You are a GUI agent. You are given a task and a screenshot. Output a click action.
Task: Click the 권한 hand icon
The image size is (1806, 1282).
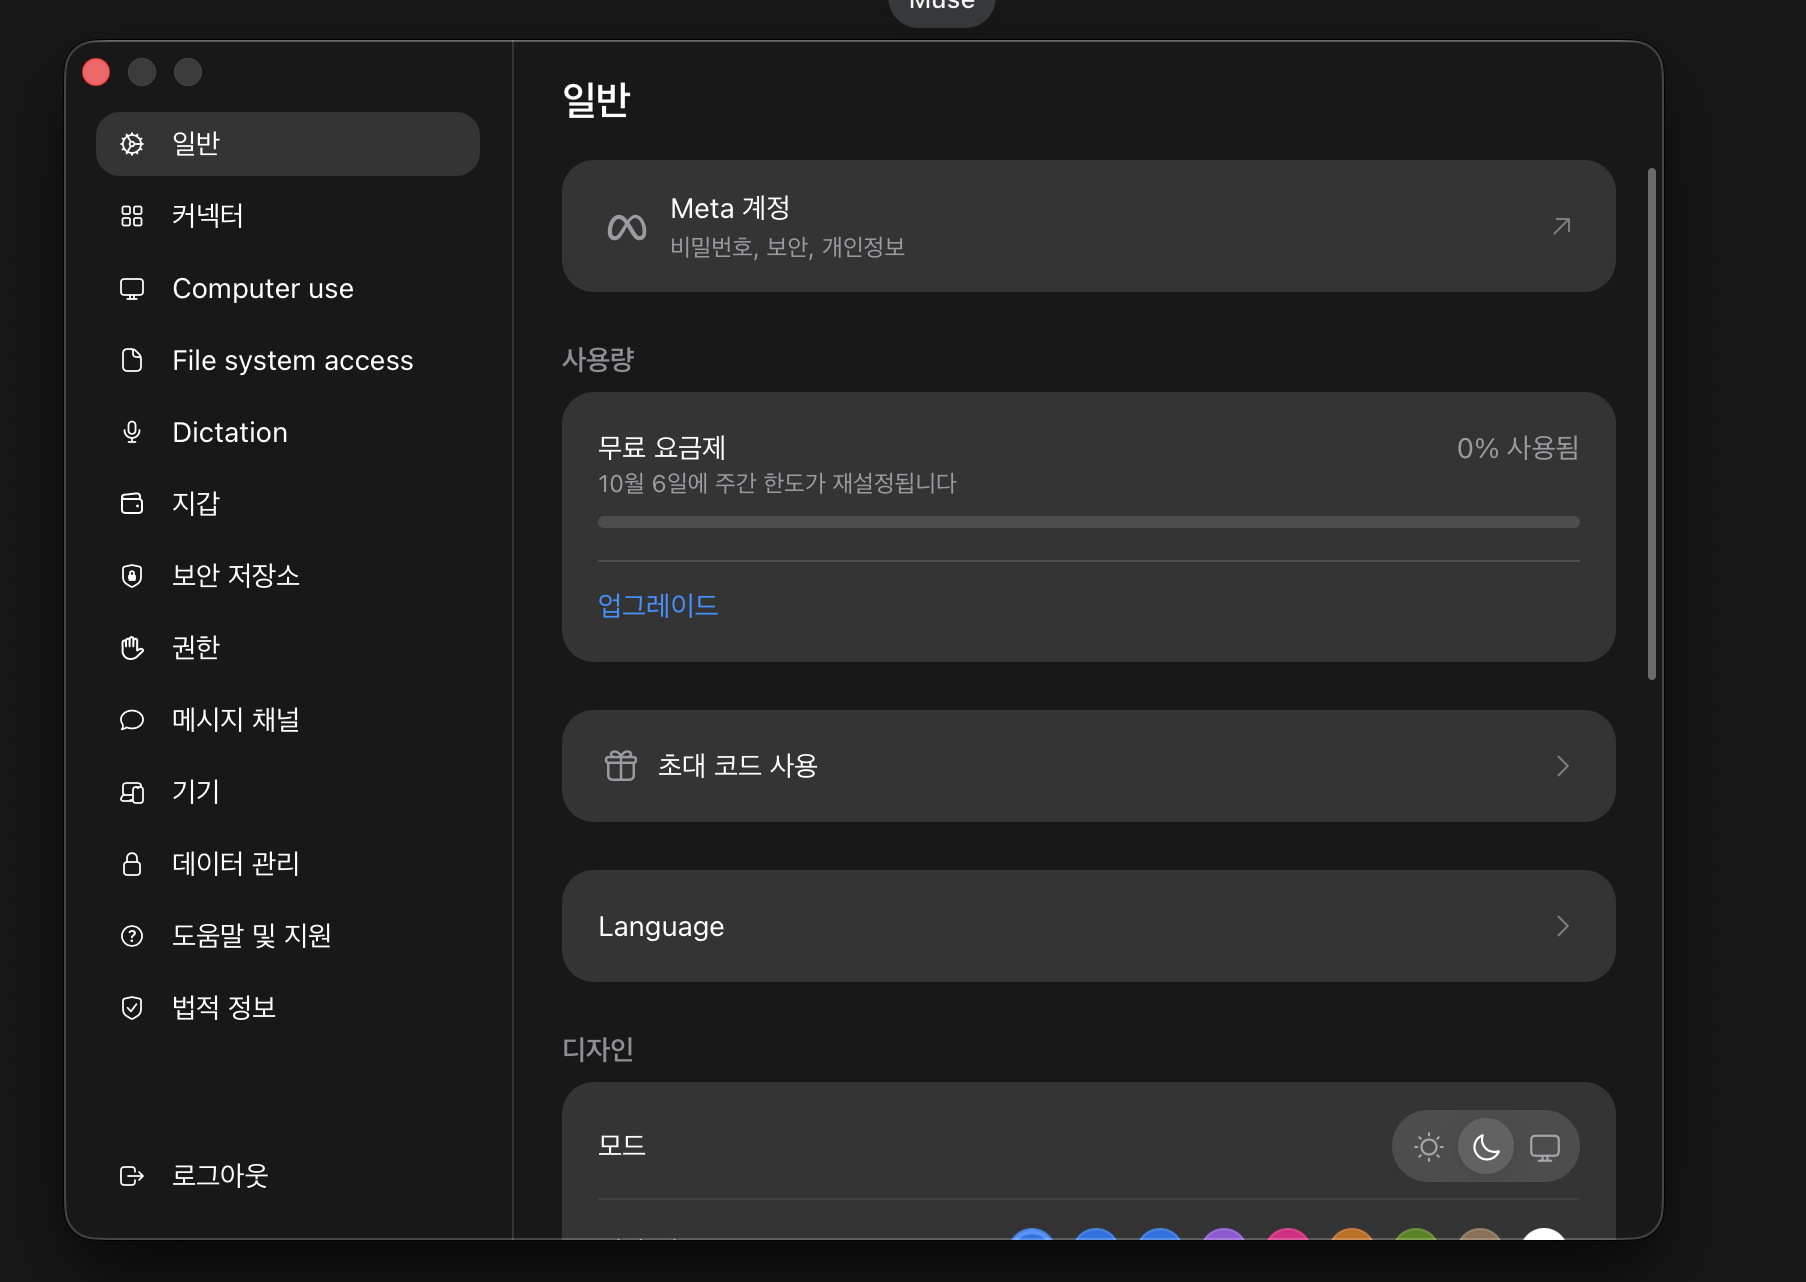132,648
